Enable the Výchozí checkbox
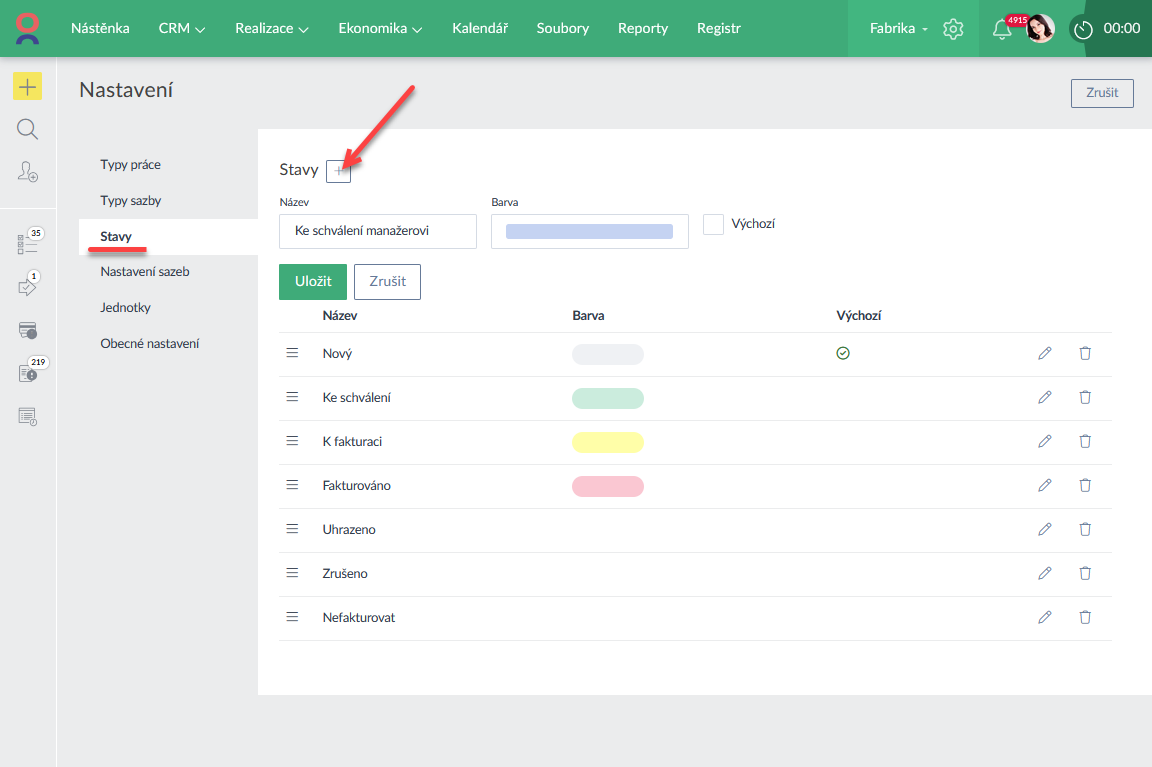 pos(713,224)
